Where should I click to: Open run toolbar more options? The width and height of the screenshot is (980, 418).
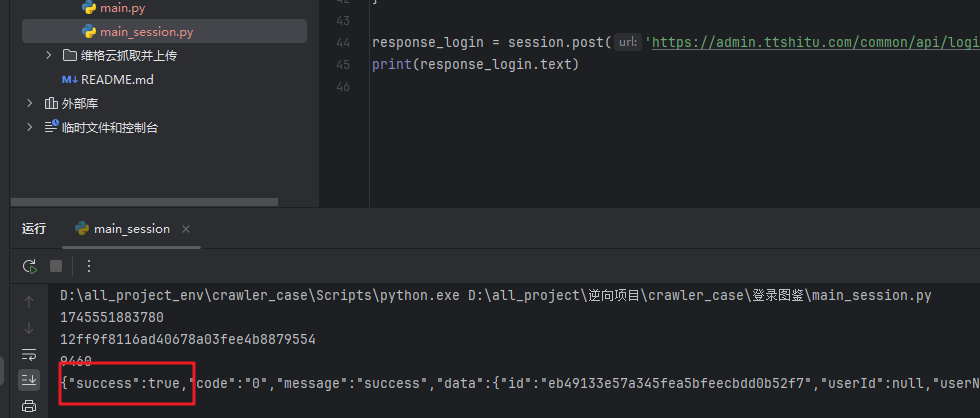[89, 266]
